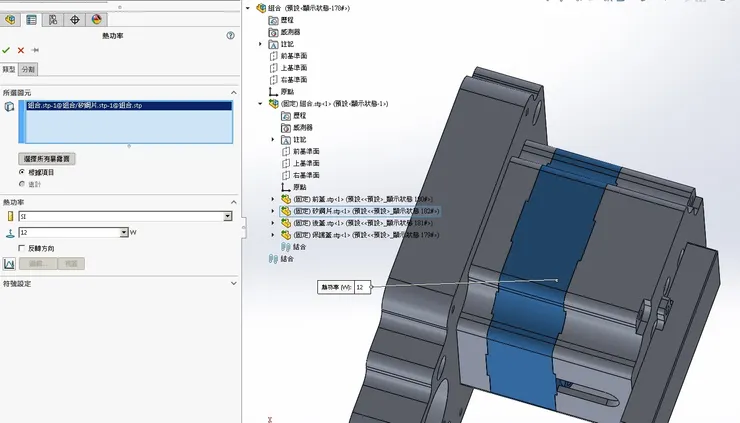
Task: Open the SI units dropdown
Action: (227, 216)
